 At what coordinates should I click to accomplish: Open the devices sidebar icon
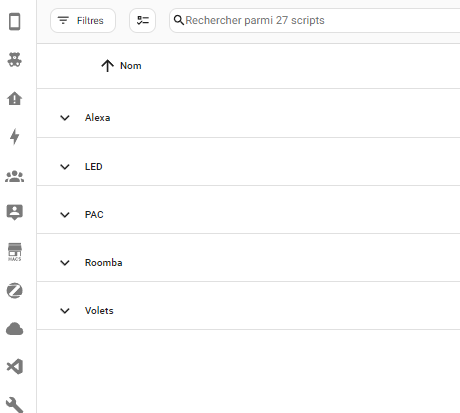coord(15,22)
